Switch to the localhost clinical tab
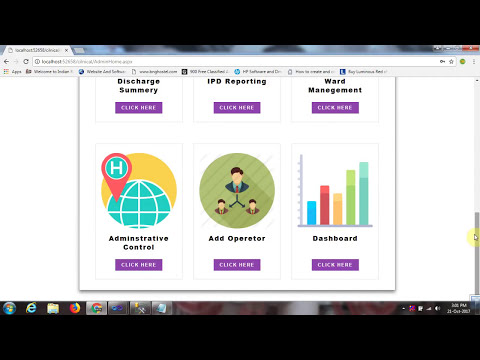Screen dimensions: 480x360 tap(37, 50)
